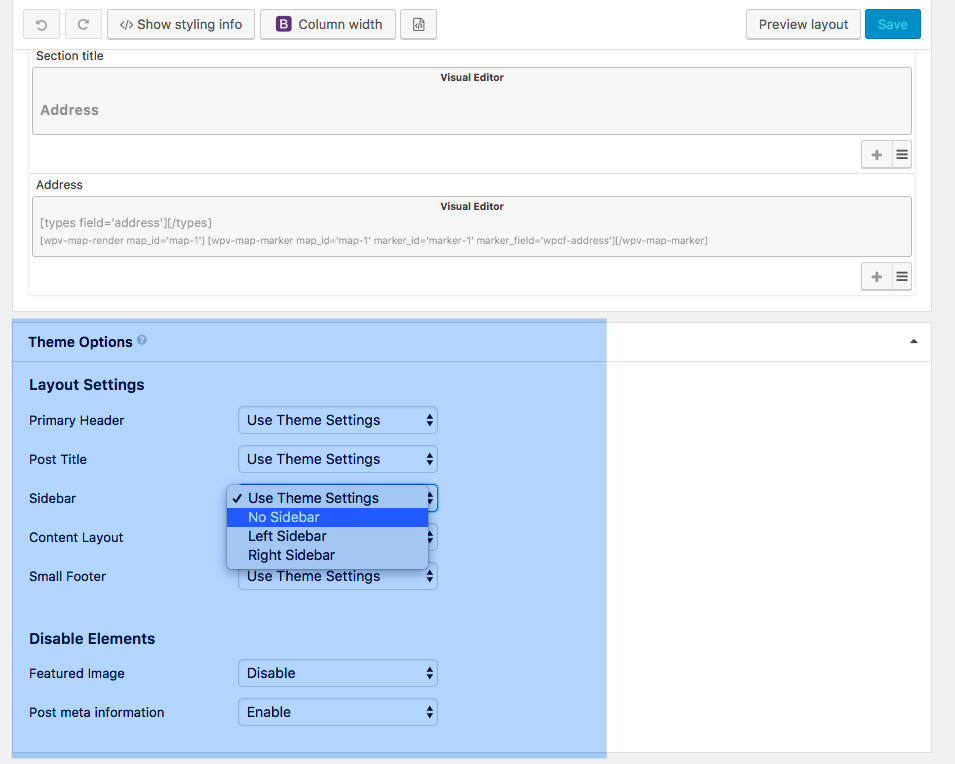
Task: Click the Sidebar label text
Action: point(52,498)
